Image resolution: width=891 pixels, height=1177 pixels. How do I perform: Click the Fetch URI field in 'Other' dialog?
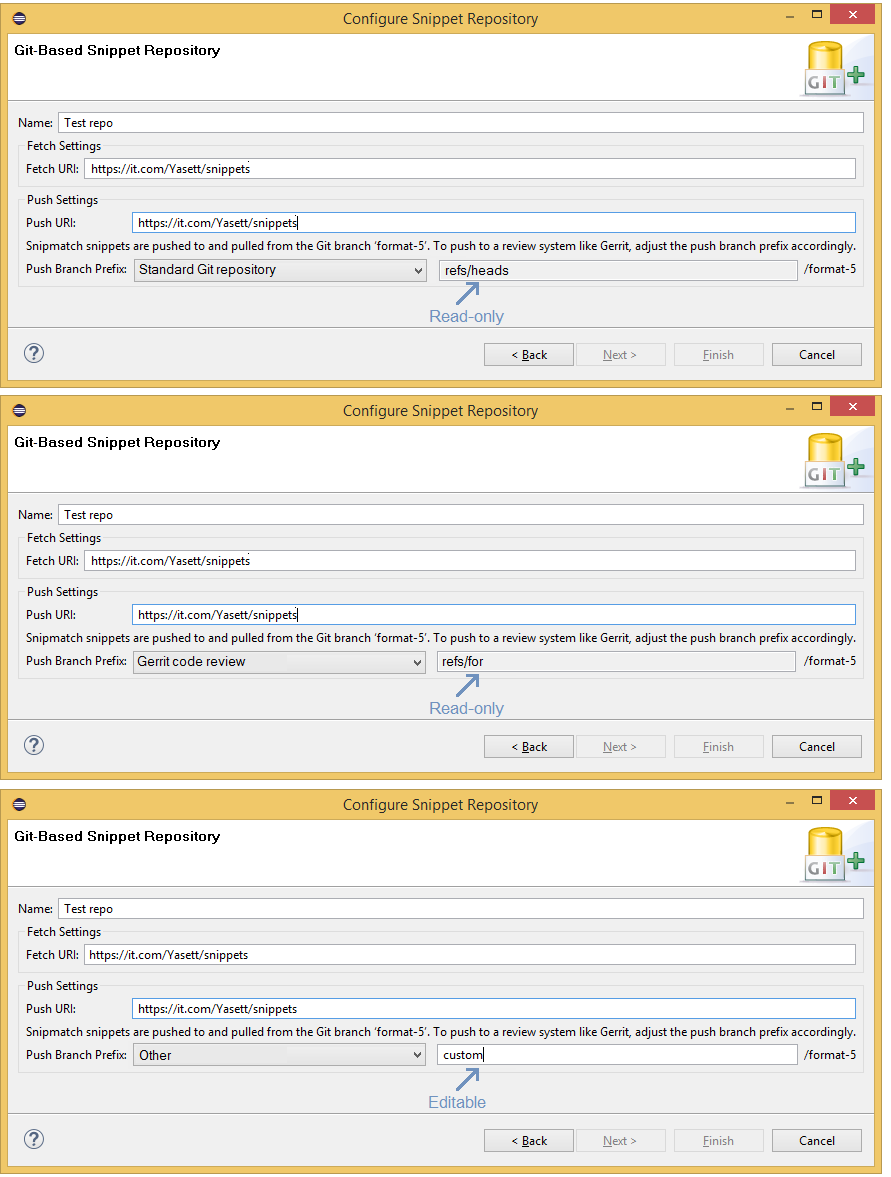[x=470, y=955]
